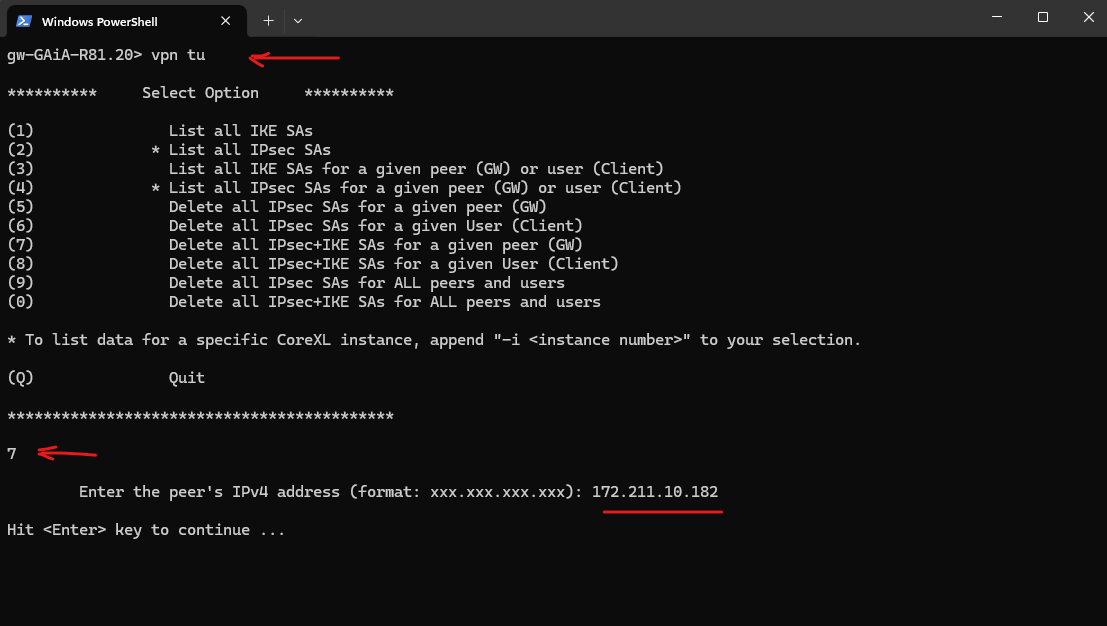Click option (5) Delete all IPsec SAs for peer
Image resolution: width=1107 pixels, height=626 pixels.
tap(277, 207)
